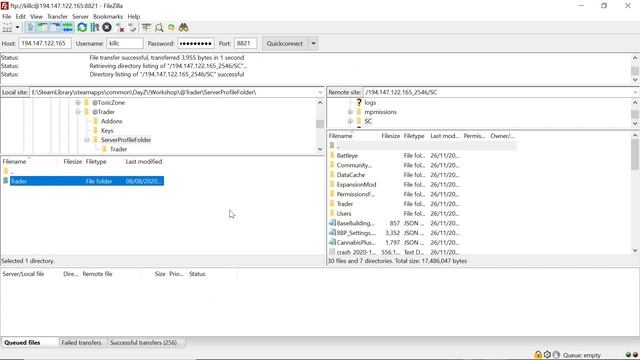Click the Username input field
This screenshot has height=360, width=640.
click(x=125, y=43)
